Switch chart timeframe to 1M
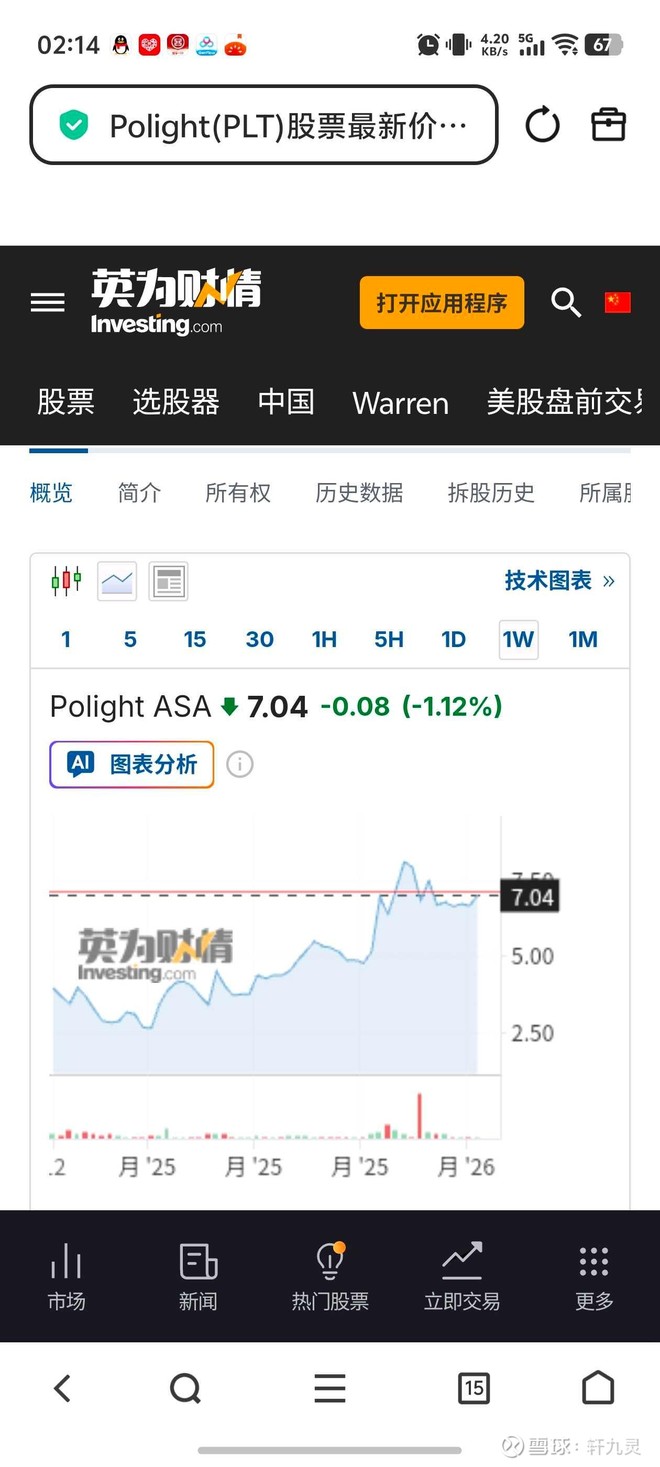Screen dimensions: 660x1467 [583, 639]
